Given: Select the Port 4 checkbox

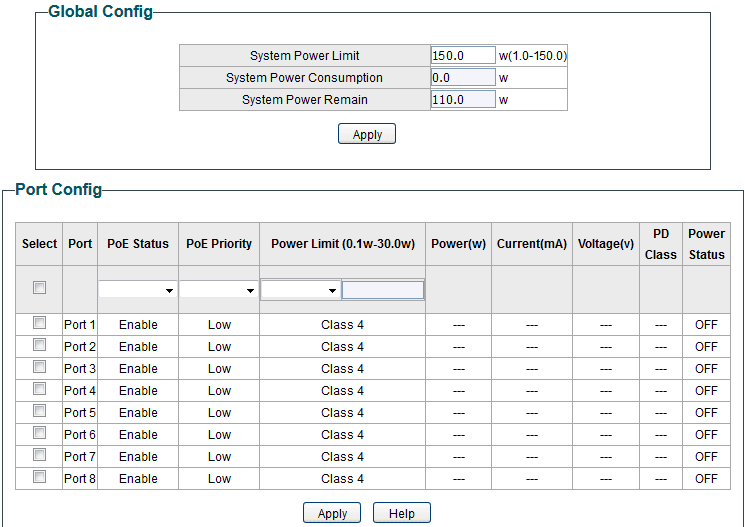Looking at the screenshot, I should (x=39, y=388).
